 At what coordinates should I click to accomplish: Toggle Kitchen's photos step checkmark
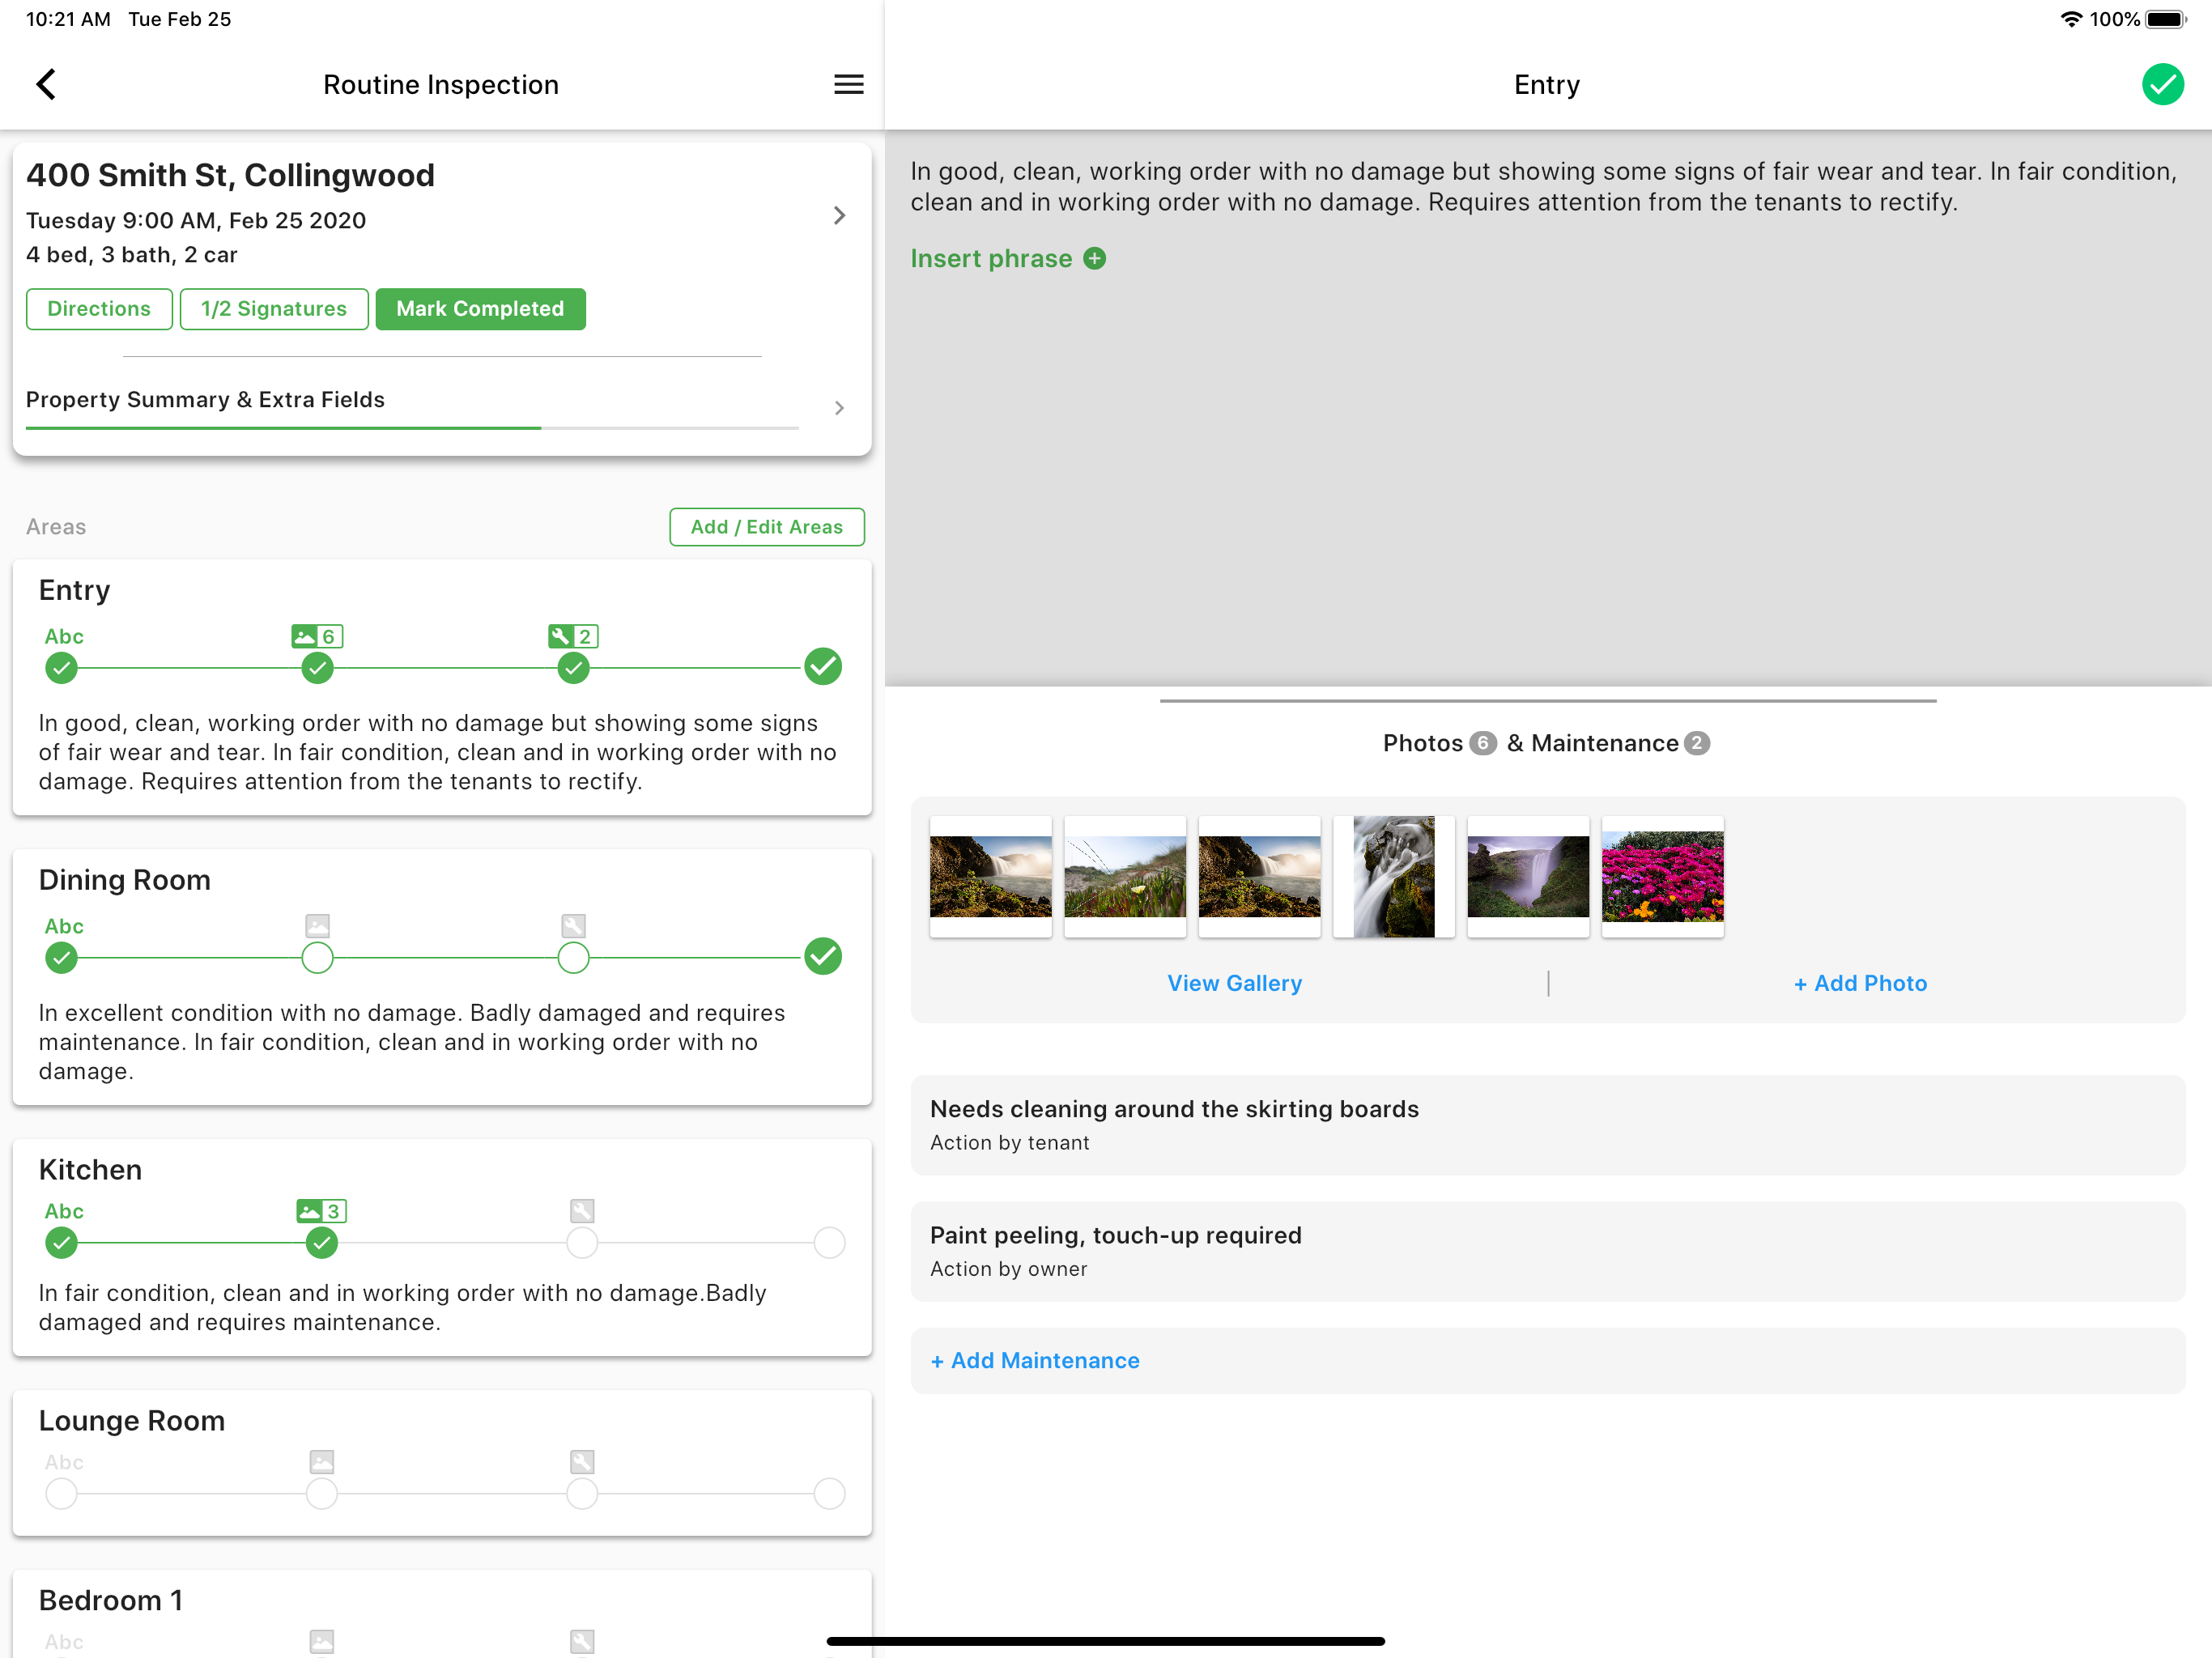(321, 1243)
